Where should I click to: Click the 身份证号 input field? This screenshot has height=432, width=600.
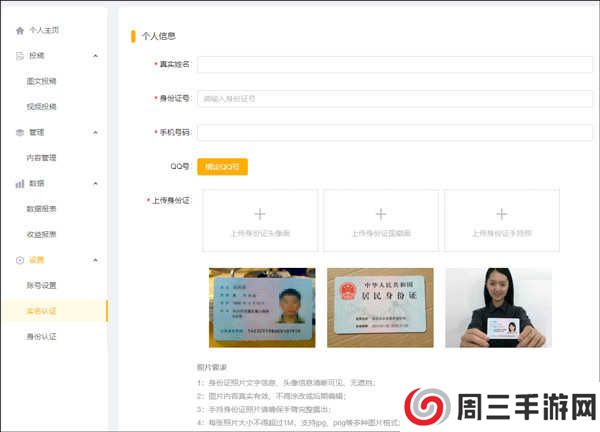pyautogui.click(x=395, y=98)
